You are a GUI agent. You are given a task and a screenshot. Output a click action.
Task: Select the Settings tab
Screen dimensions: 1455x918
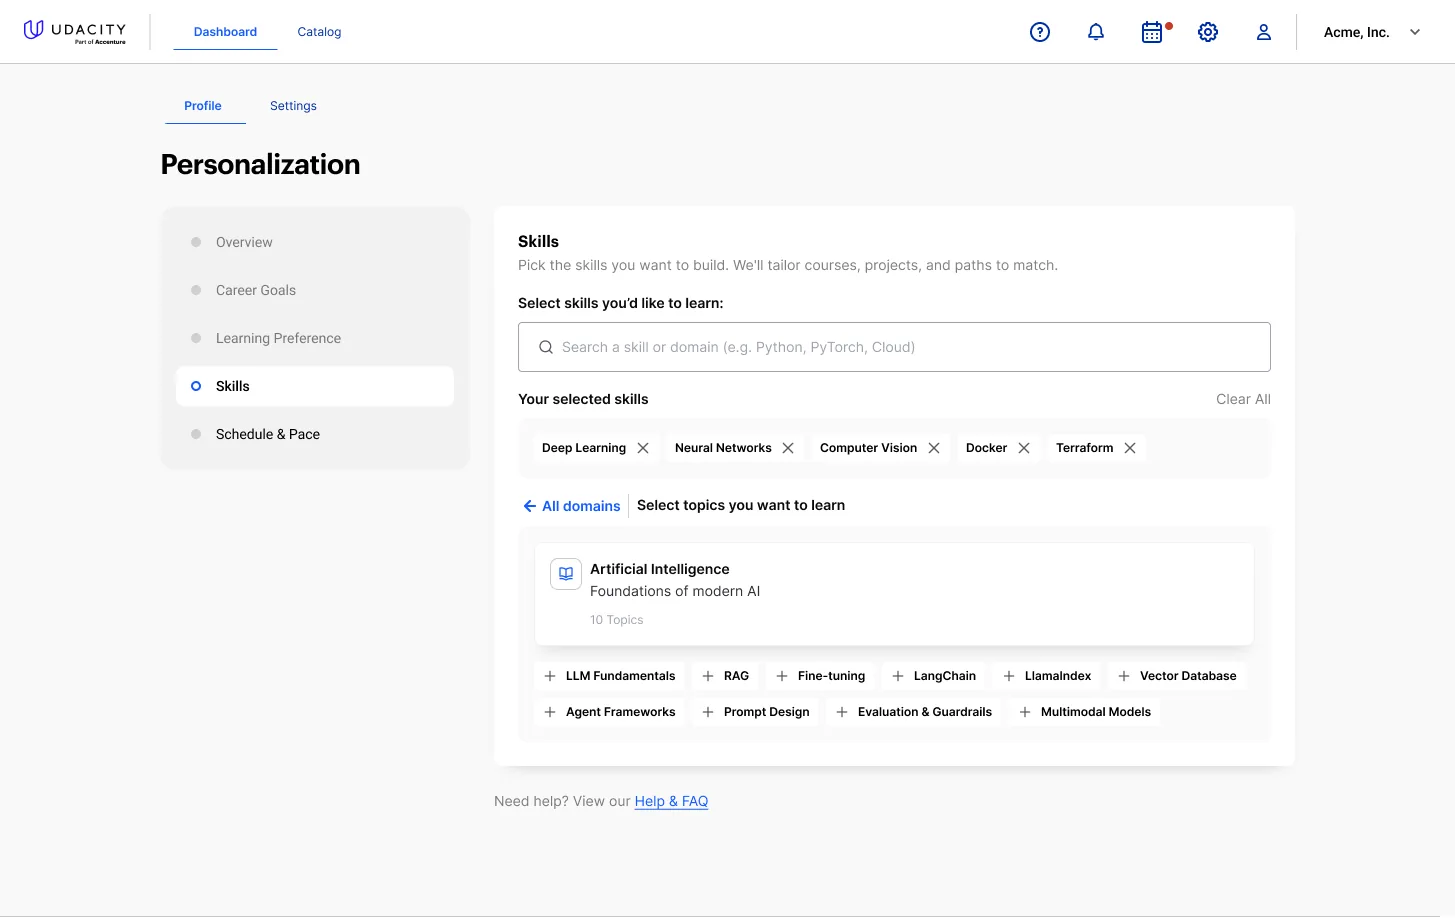[293, 106]
